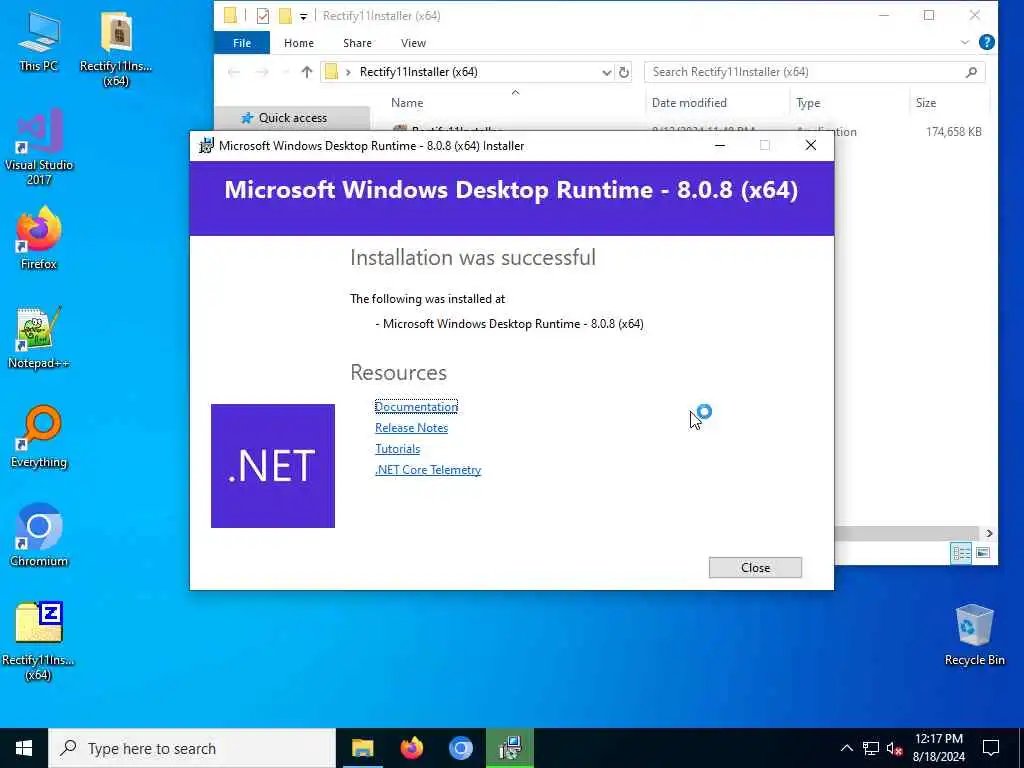1024x768 pixels.
Task: Open the Windows Start menu
Action: tap(24, 748)
